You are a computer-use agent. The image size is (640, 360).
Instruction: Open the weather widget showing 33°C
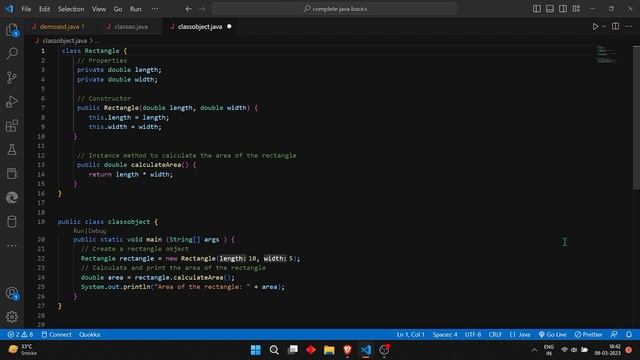(23, 350)
